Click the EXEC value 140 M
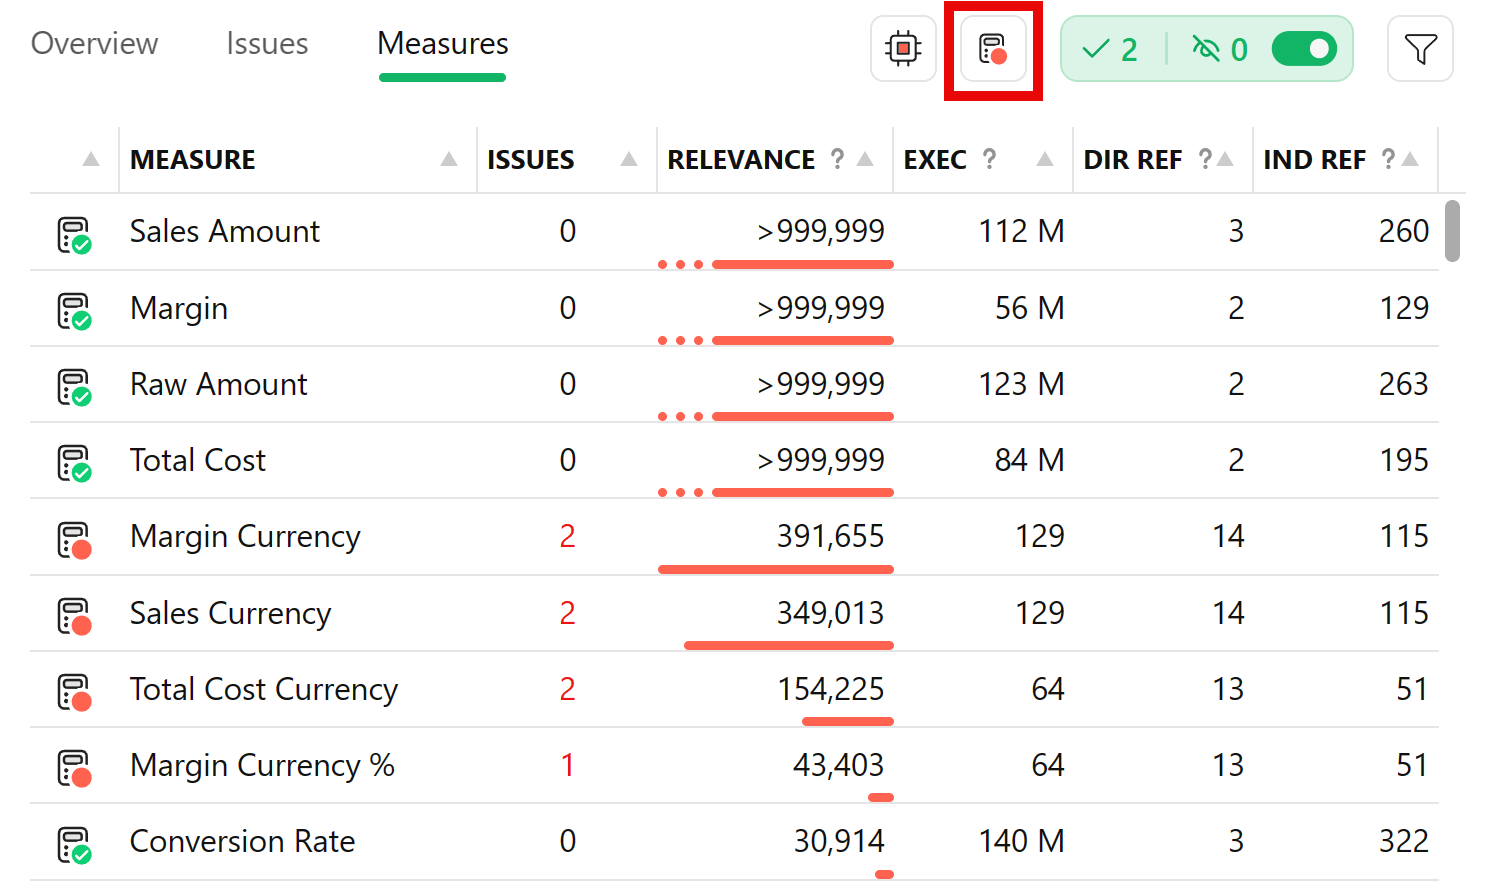 tap(1021, 841)
